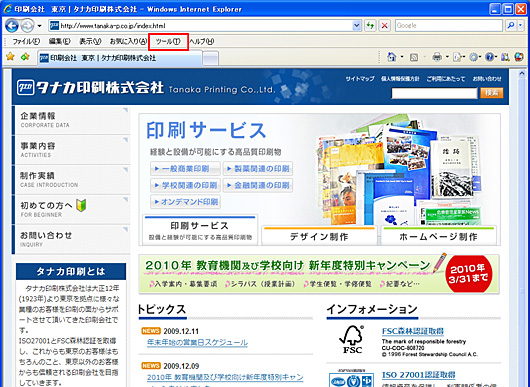Click the 2010年 新年度特別キャンペーン banner
The height and width of the screenshot is (387, 530).
[x=319, y=274]
